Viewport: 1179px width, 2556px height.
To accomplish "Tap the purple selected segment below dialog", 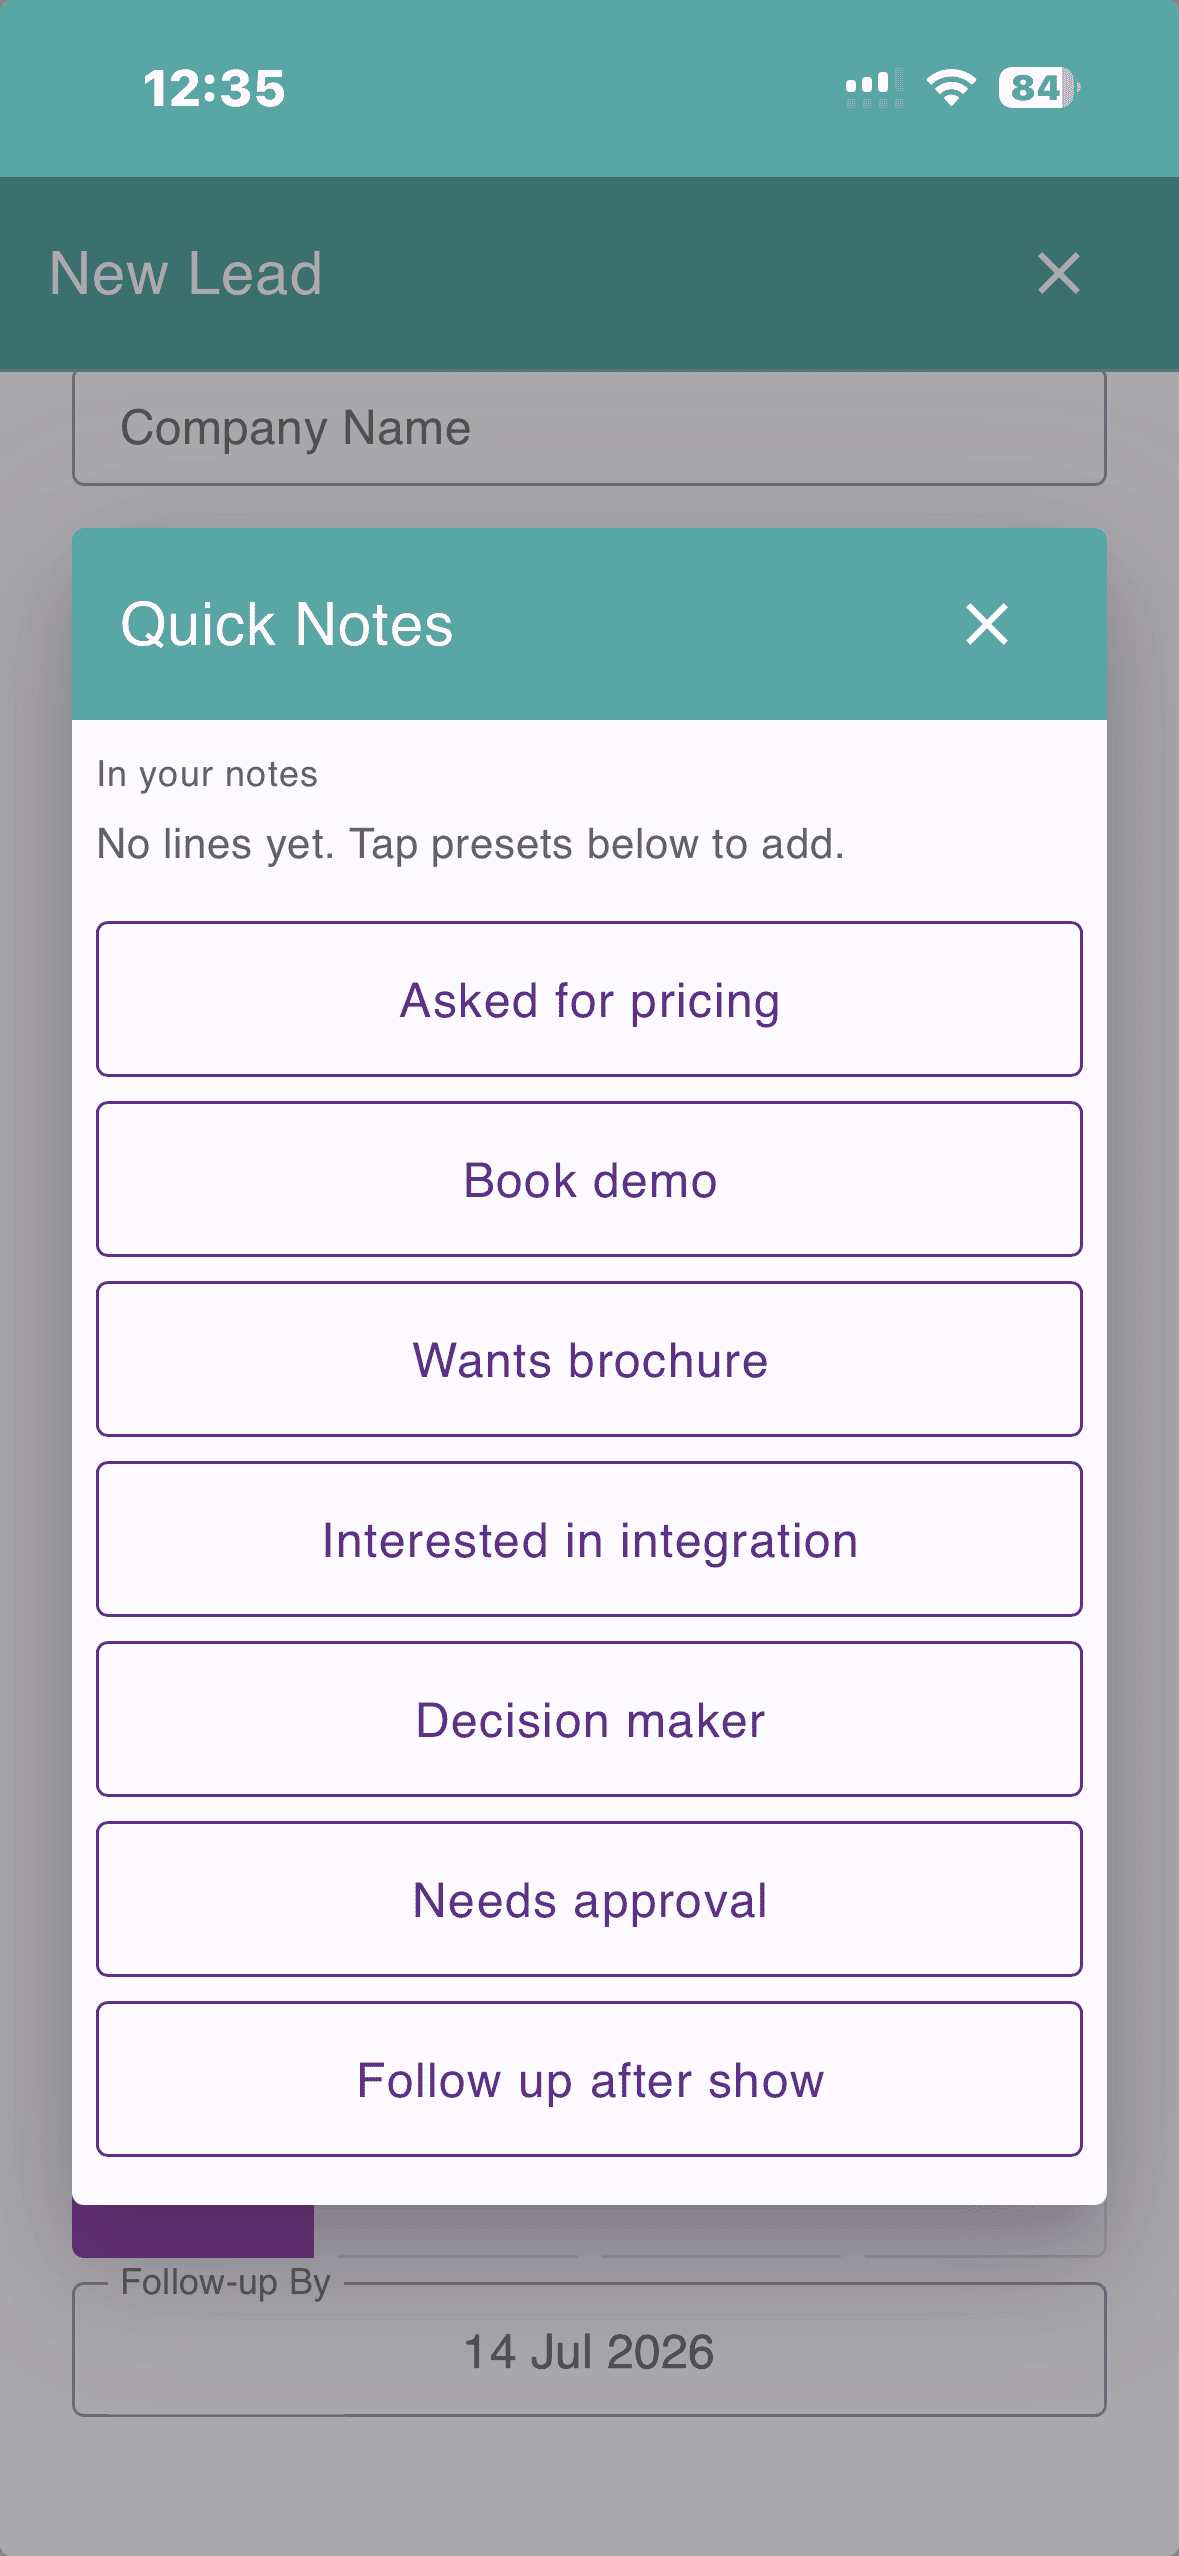I will (x=193, y=2231).
